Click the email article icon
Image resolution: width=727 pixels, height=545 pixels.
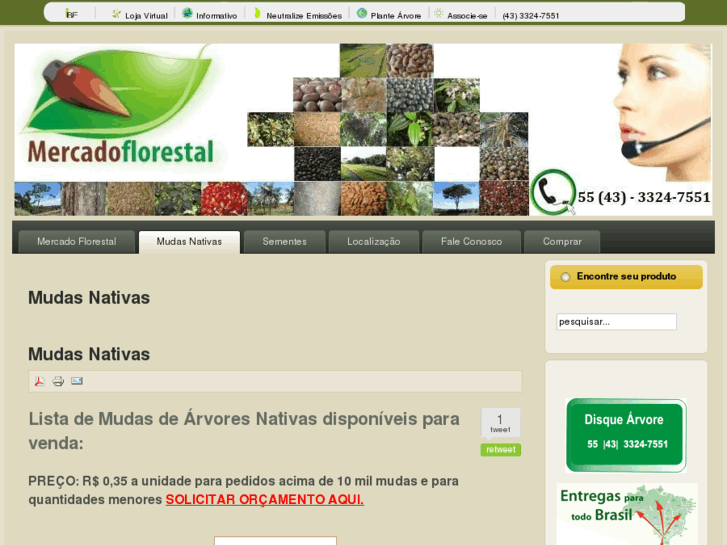[77, 381]
